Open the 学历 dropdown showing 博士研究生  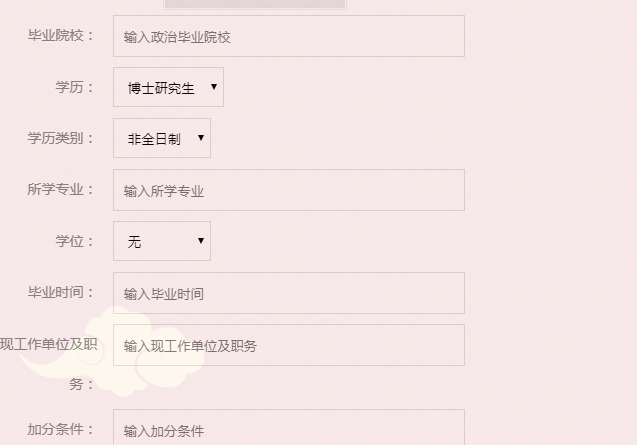(168, 87)
